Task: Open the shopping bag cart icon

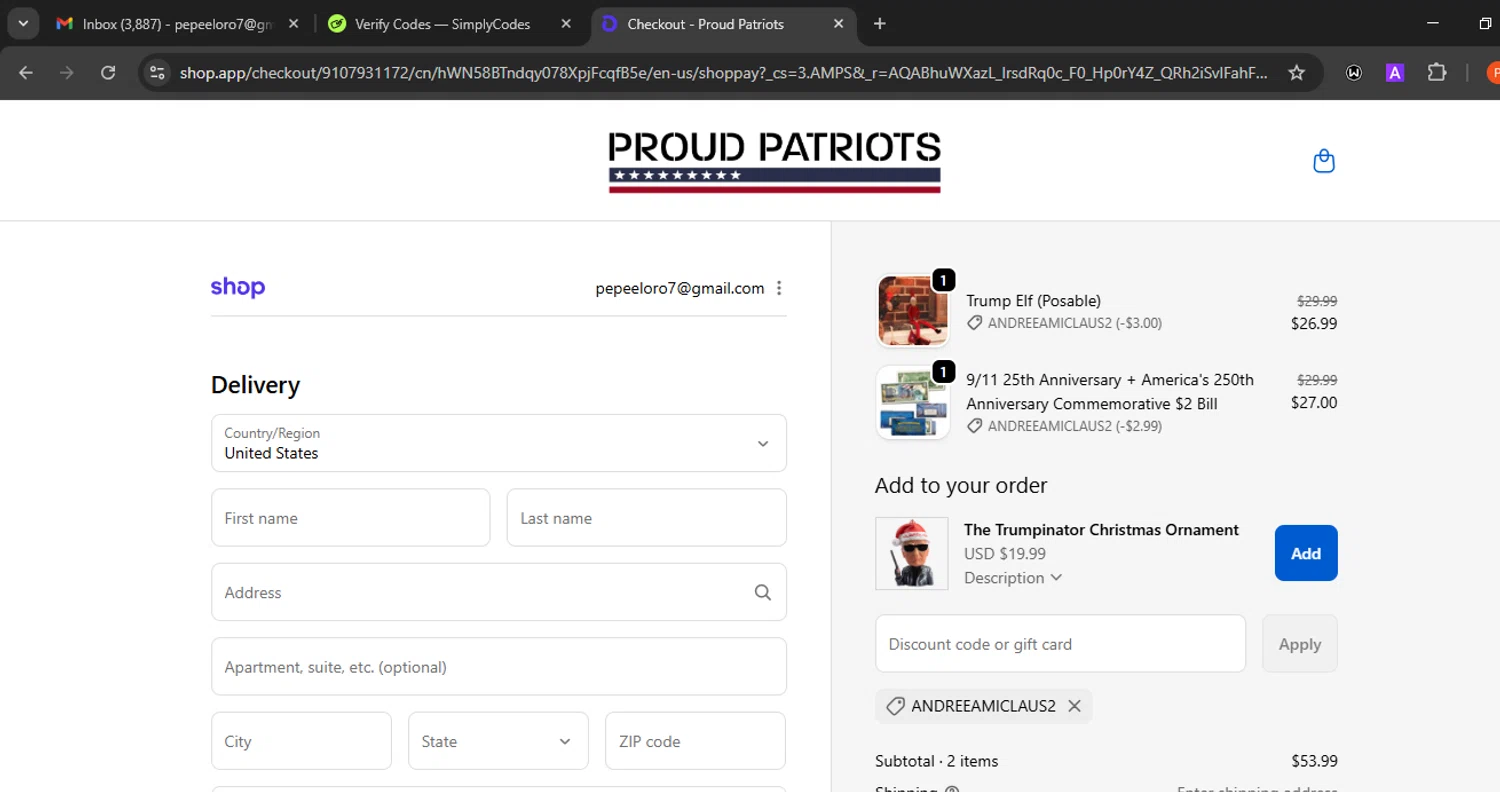Action: pyautogui.click(x=1324, y=161)
